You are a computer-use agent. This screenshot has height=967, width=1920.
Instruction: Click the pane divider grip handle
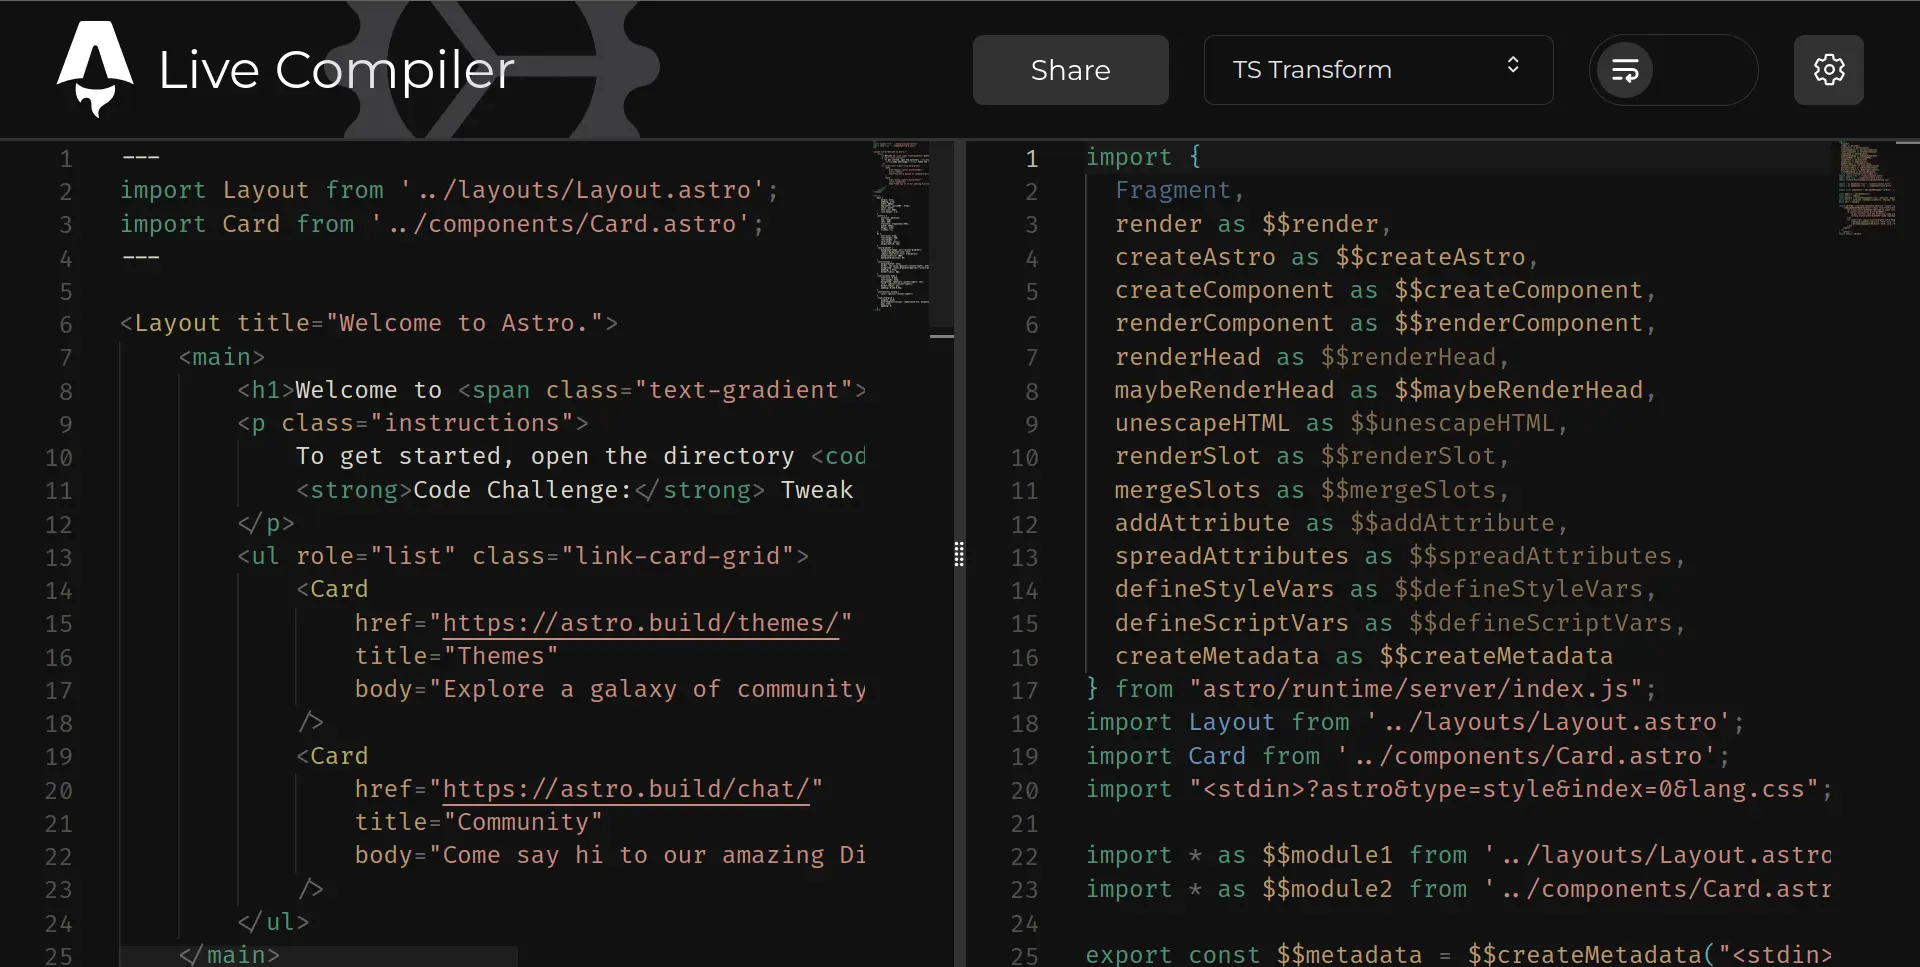959,554
